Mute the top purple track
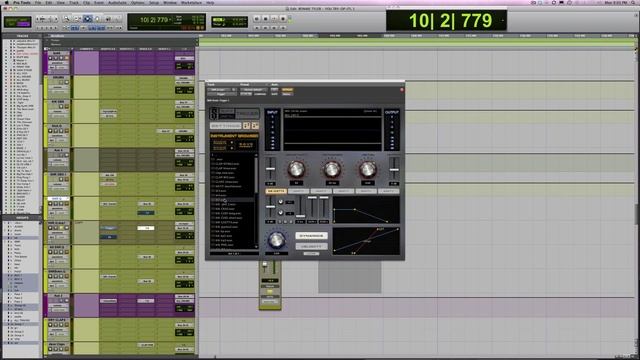Screen dimensions: 640x360 (67, 58)
